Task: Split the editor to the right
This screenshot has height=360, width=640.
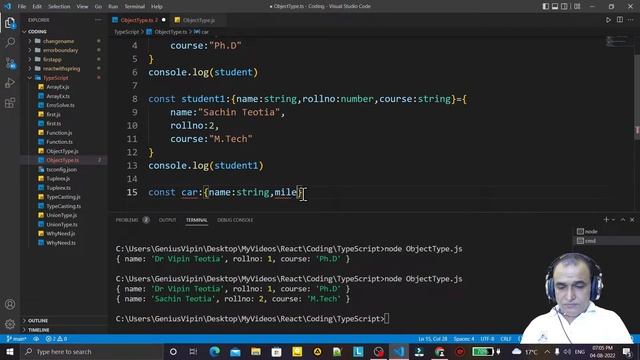Action: point(620,20)
